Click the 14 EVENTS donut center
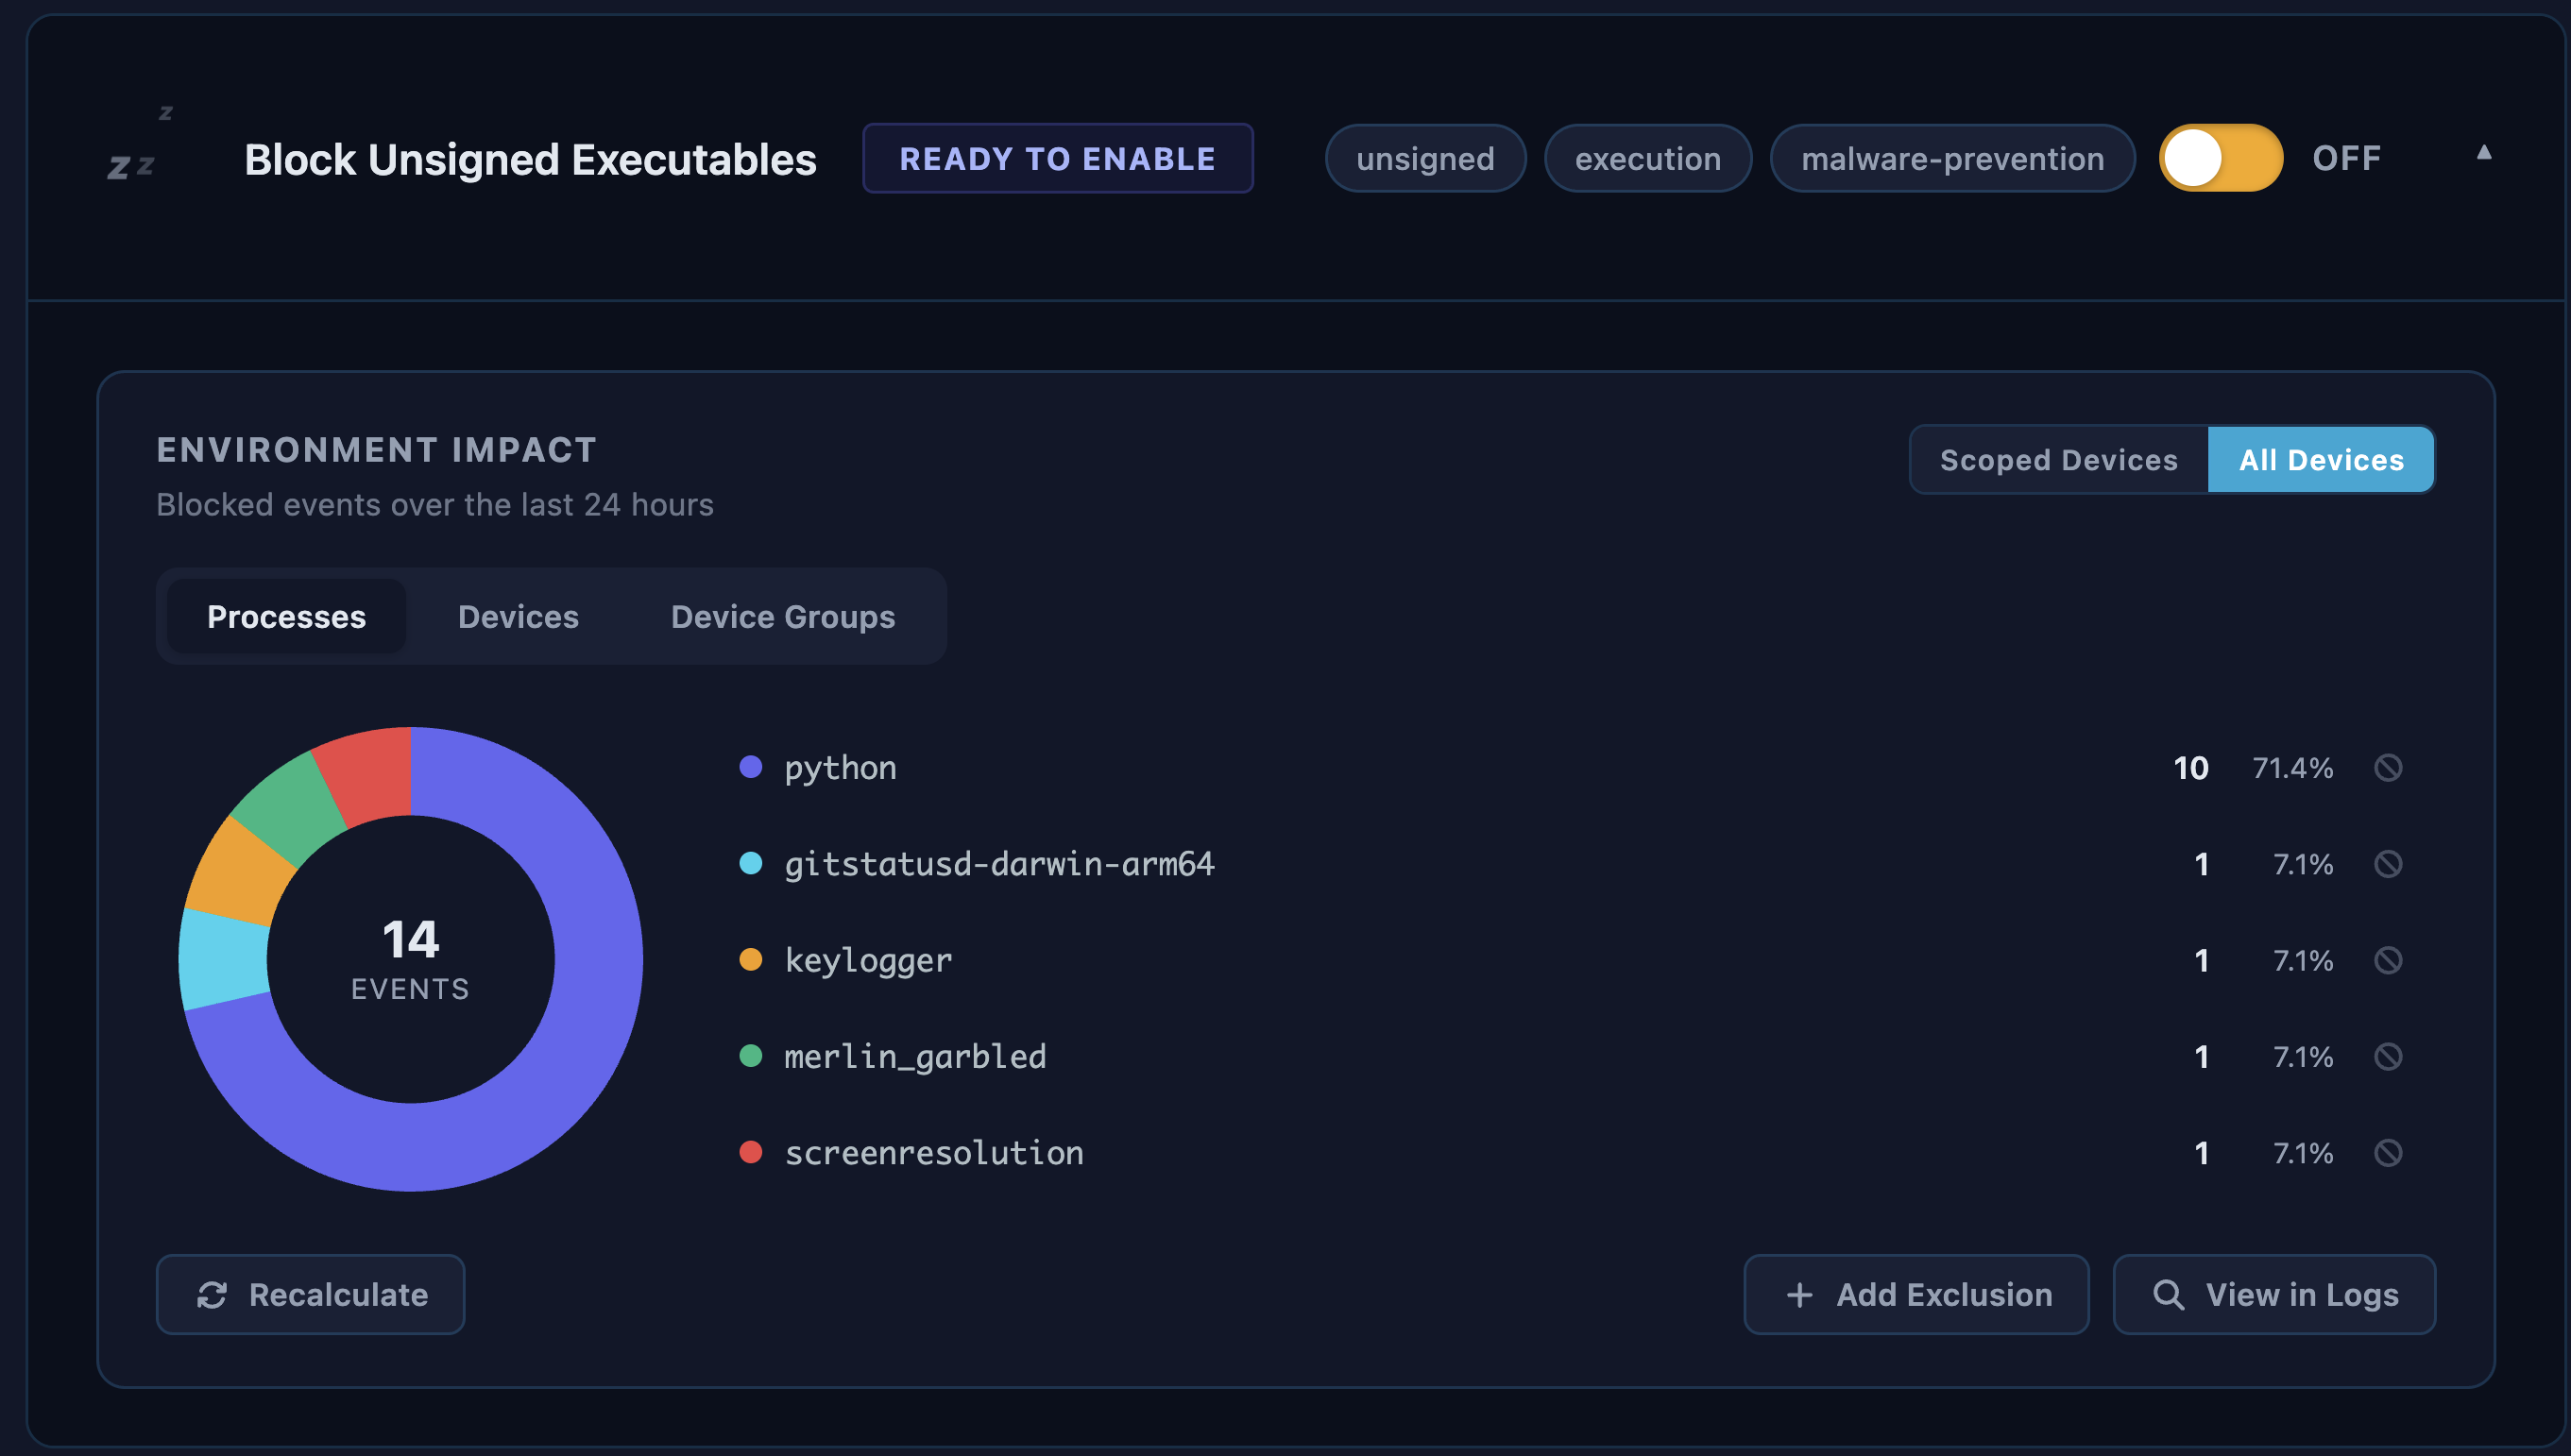 pyautogui.click(x=411, y=958)
